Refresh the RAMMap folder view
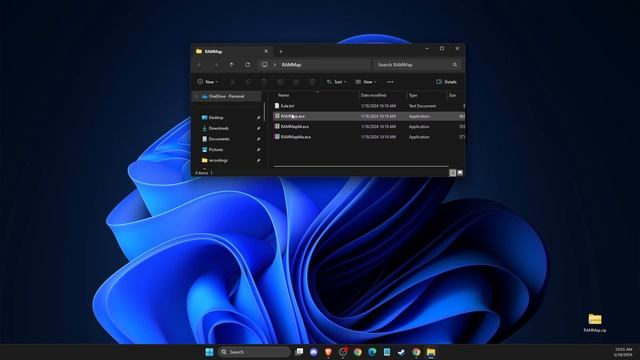 [248, 64]
